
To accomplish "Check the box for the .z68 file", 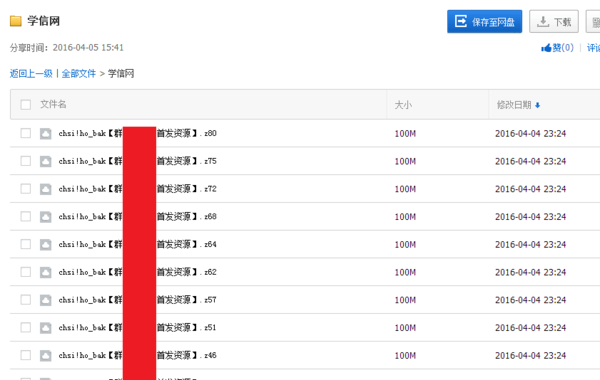I will tap(26, 216).
